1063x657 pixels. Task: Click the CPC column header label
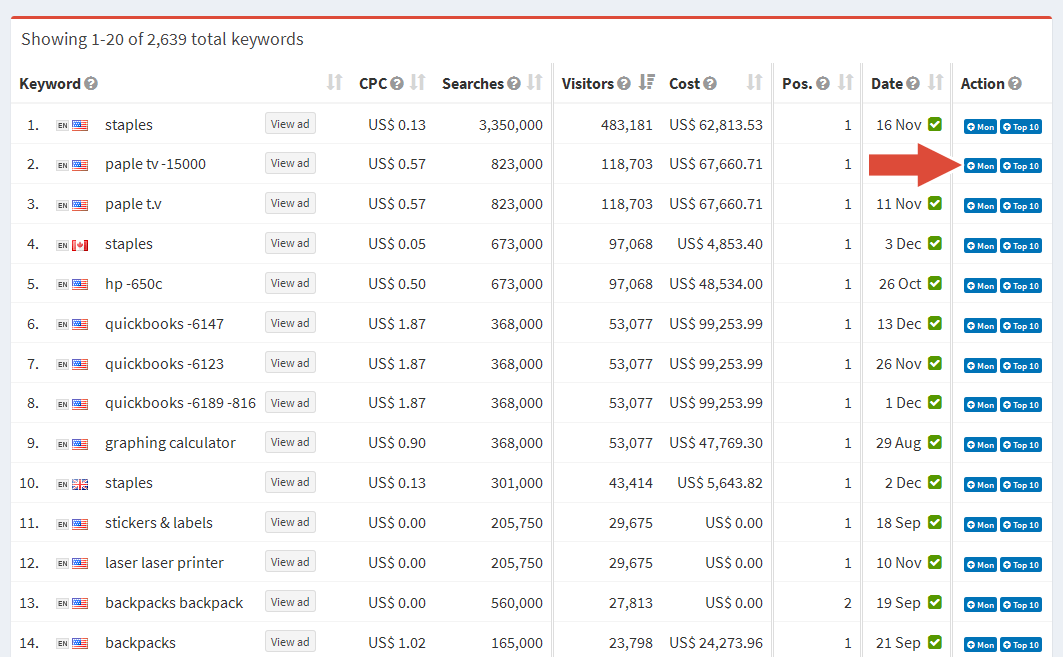(372, 84)
